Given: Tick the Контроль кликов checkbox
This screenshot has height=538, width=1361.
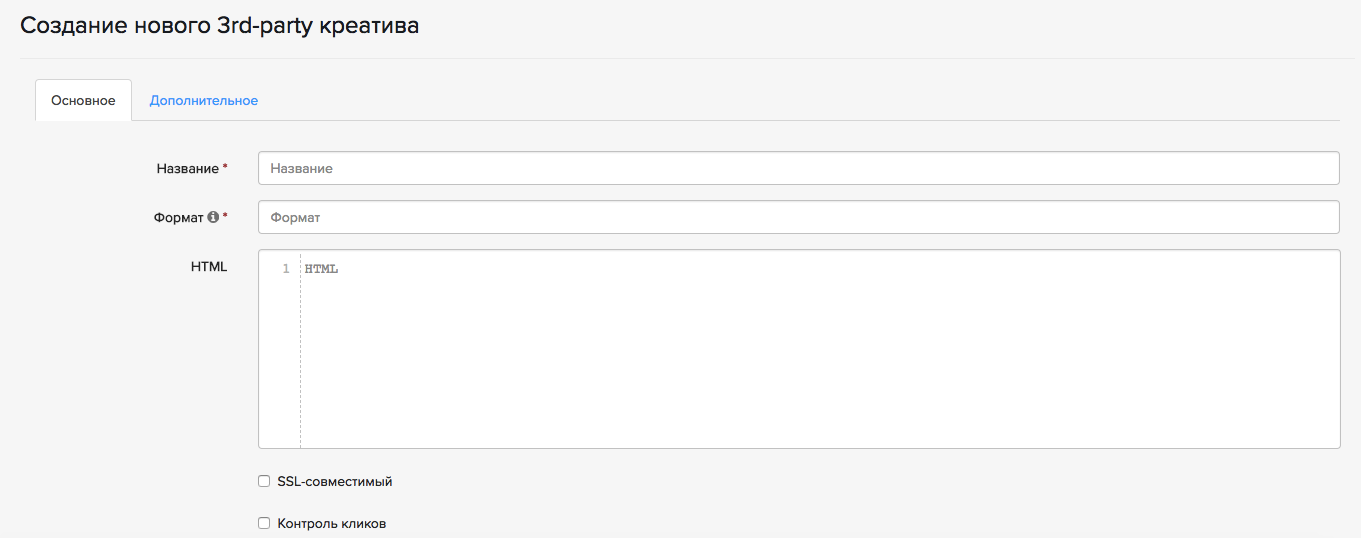Looking at the screenshot, I should [264, 523].
